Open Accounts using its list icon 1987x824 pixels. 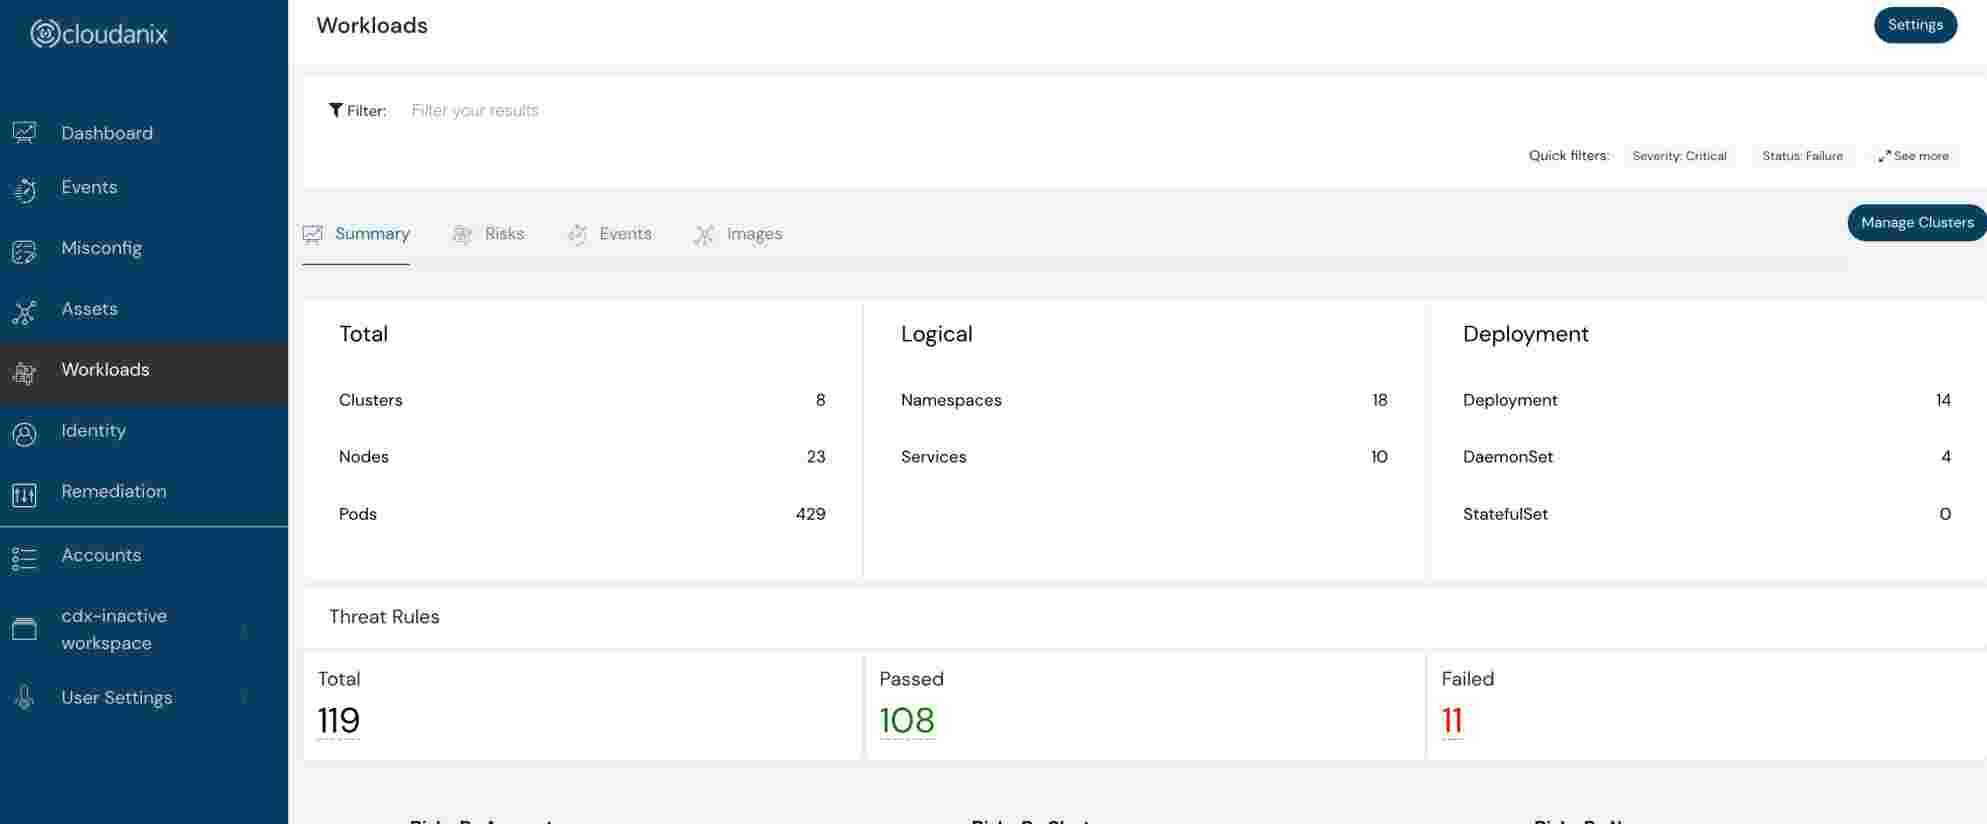[24, 558]
